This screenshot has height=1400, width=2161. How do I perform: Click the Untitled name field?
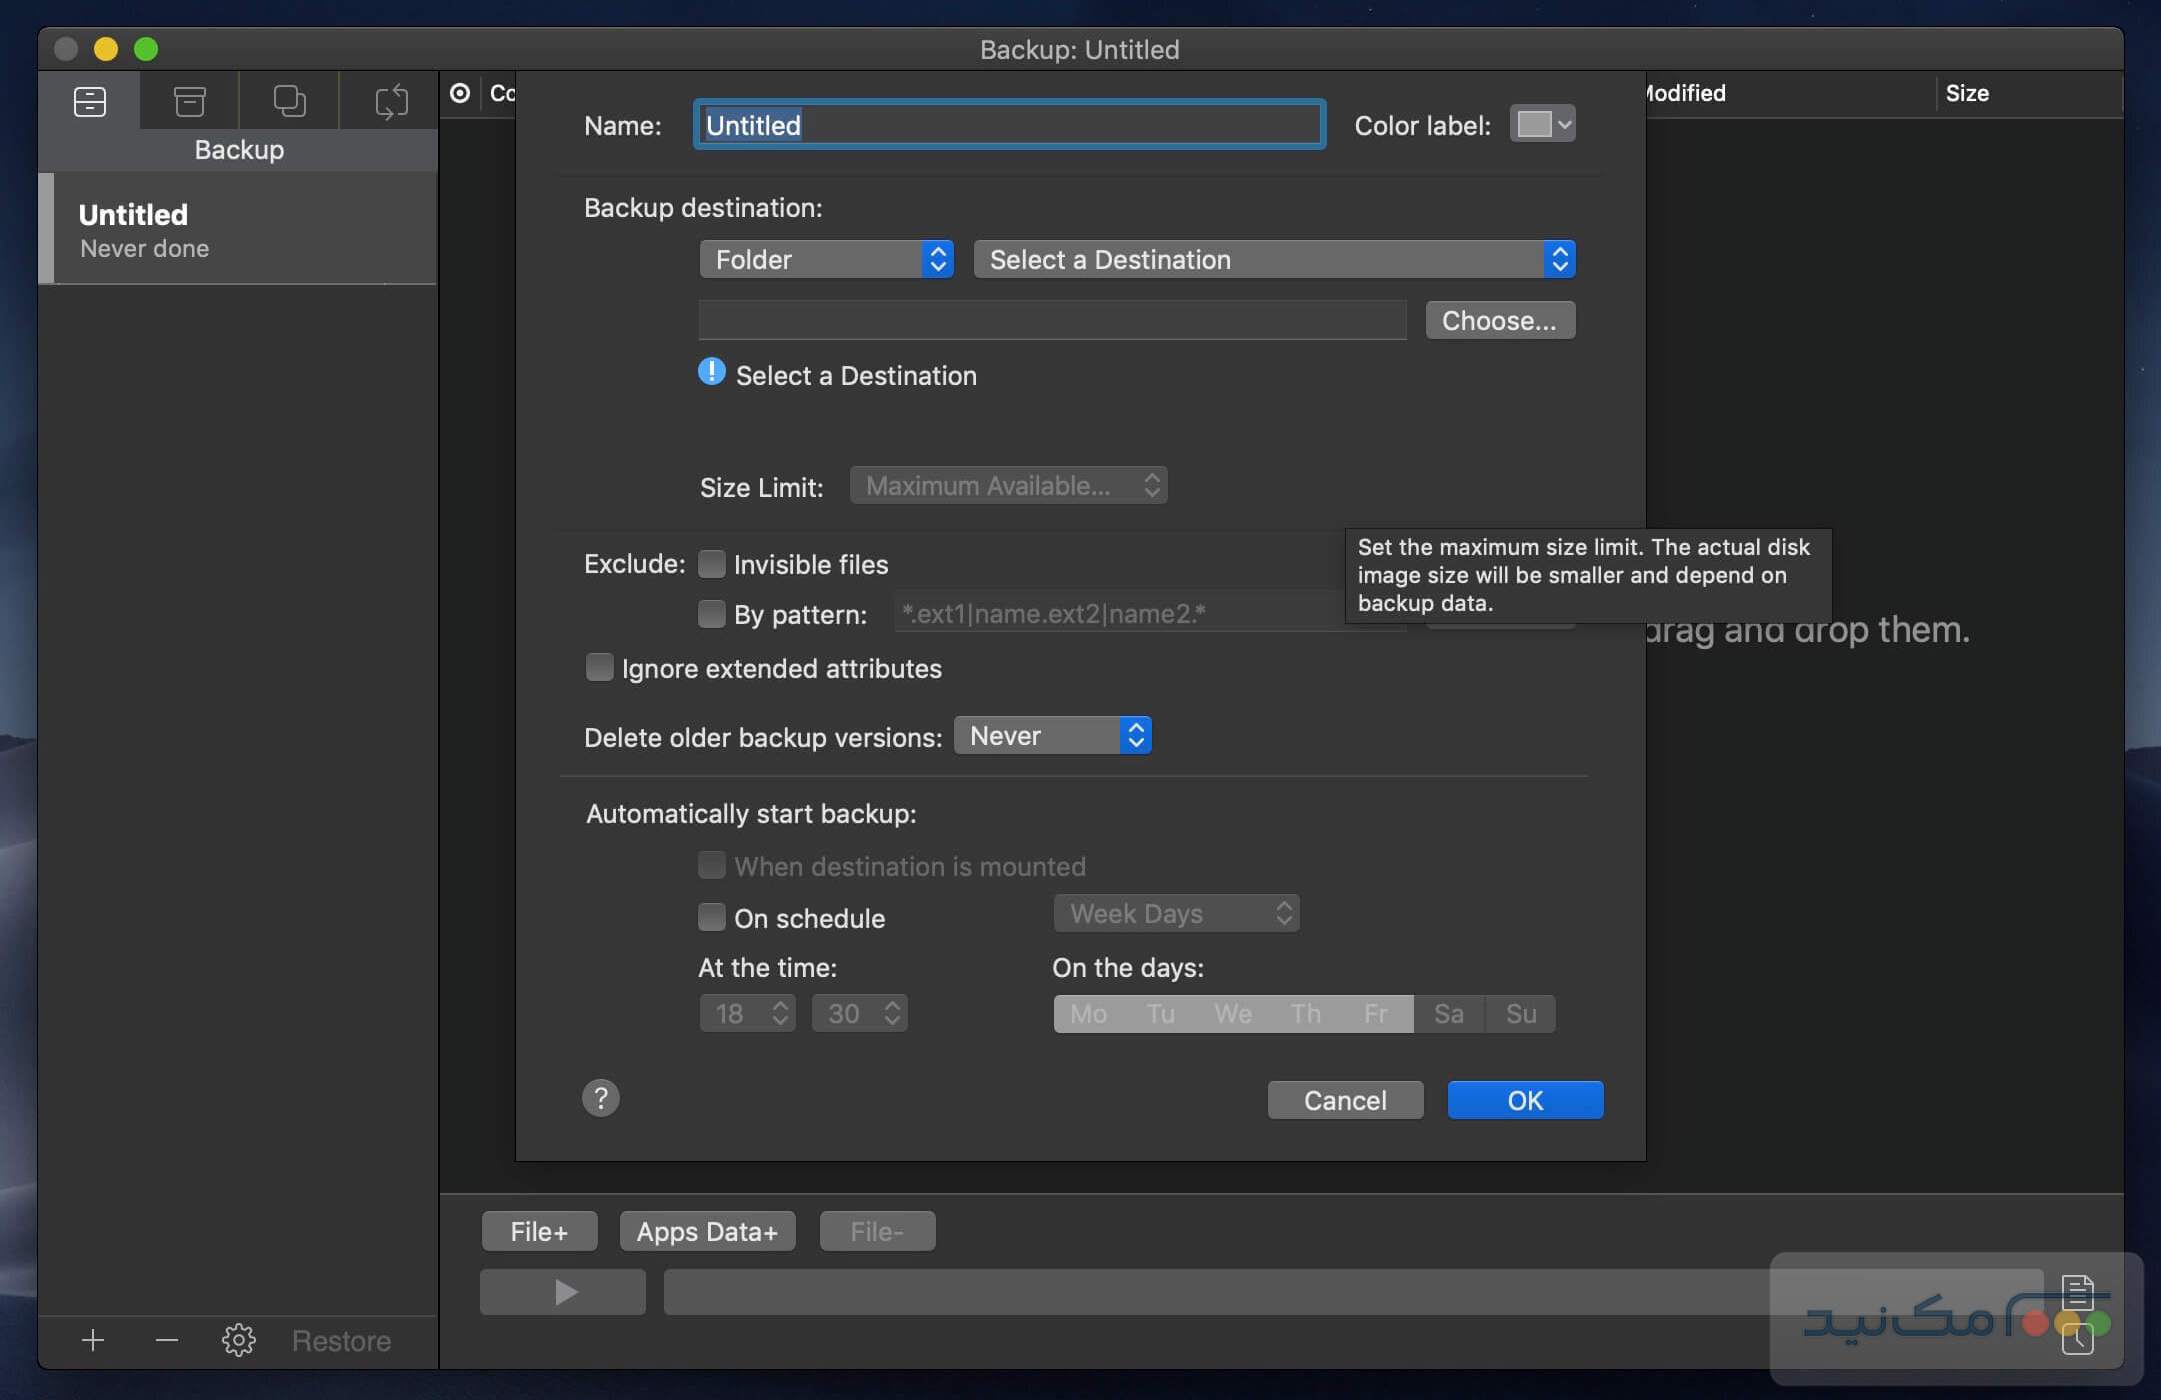coord(1007,124)
